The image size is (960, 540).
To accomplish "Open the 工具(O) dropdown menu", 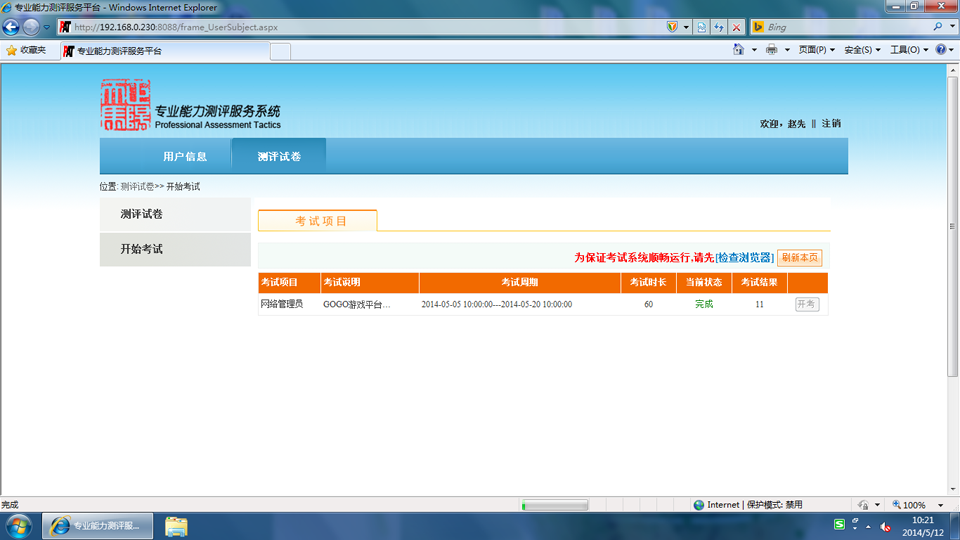I will coord(909,50).
